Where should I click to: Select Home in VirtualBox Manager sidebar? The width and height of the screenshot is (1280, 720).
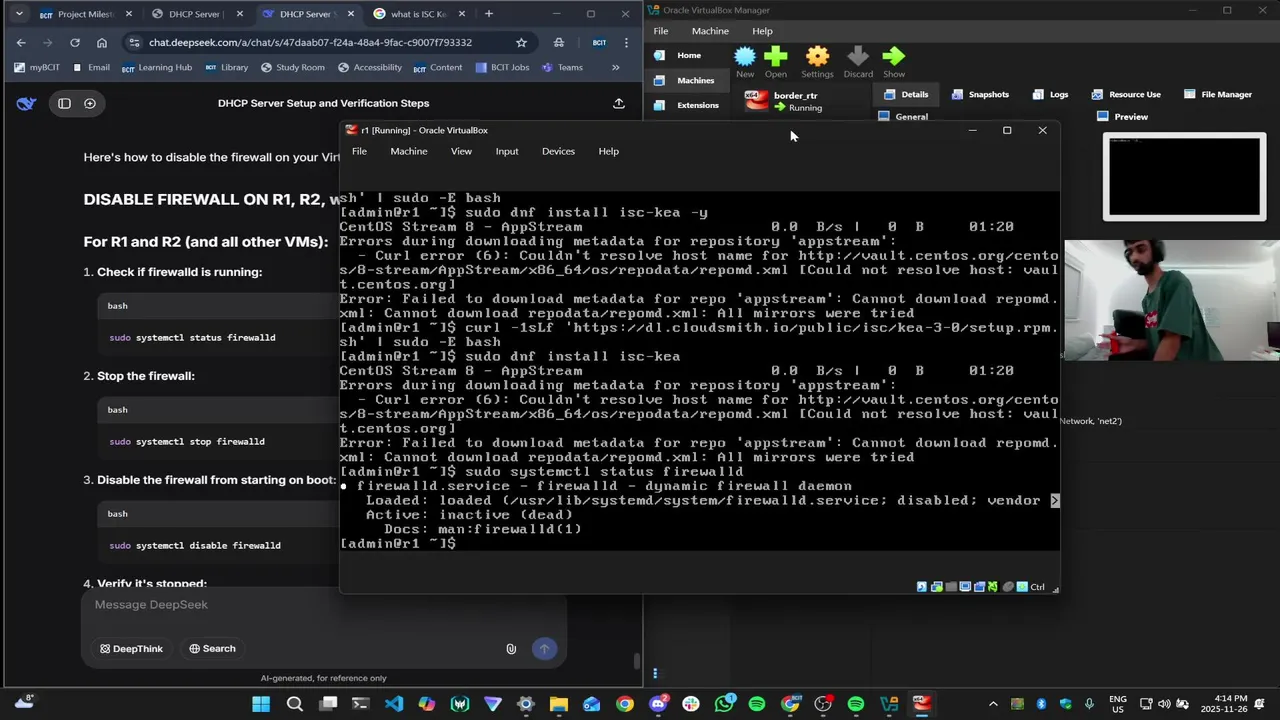pos(688,55)
